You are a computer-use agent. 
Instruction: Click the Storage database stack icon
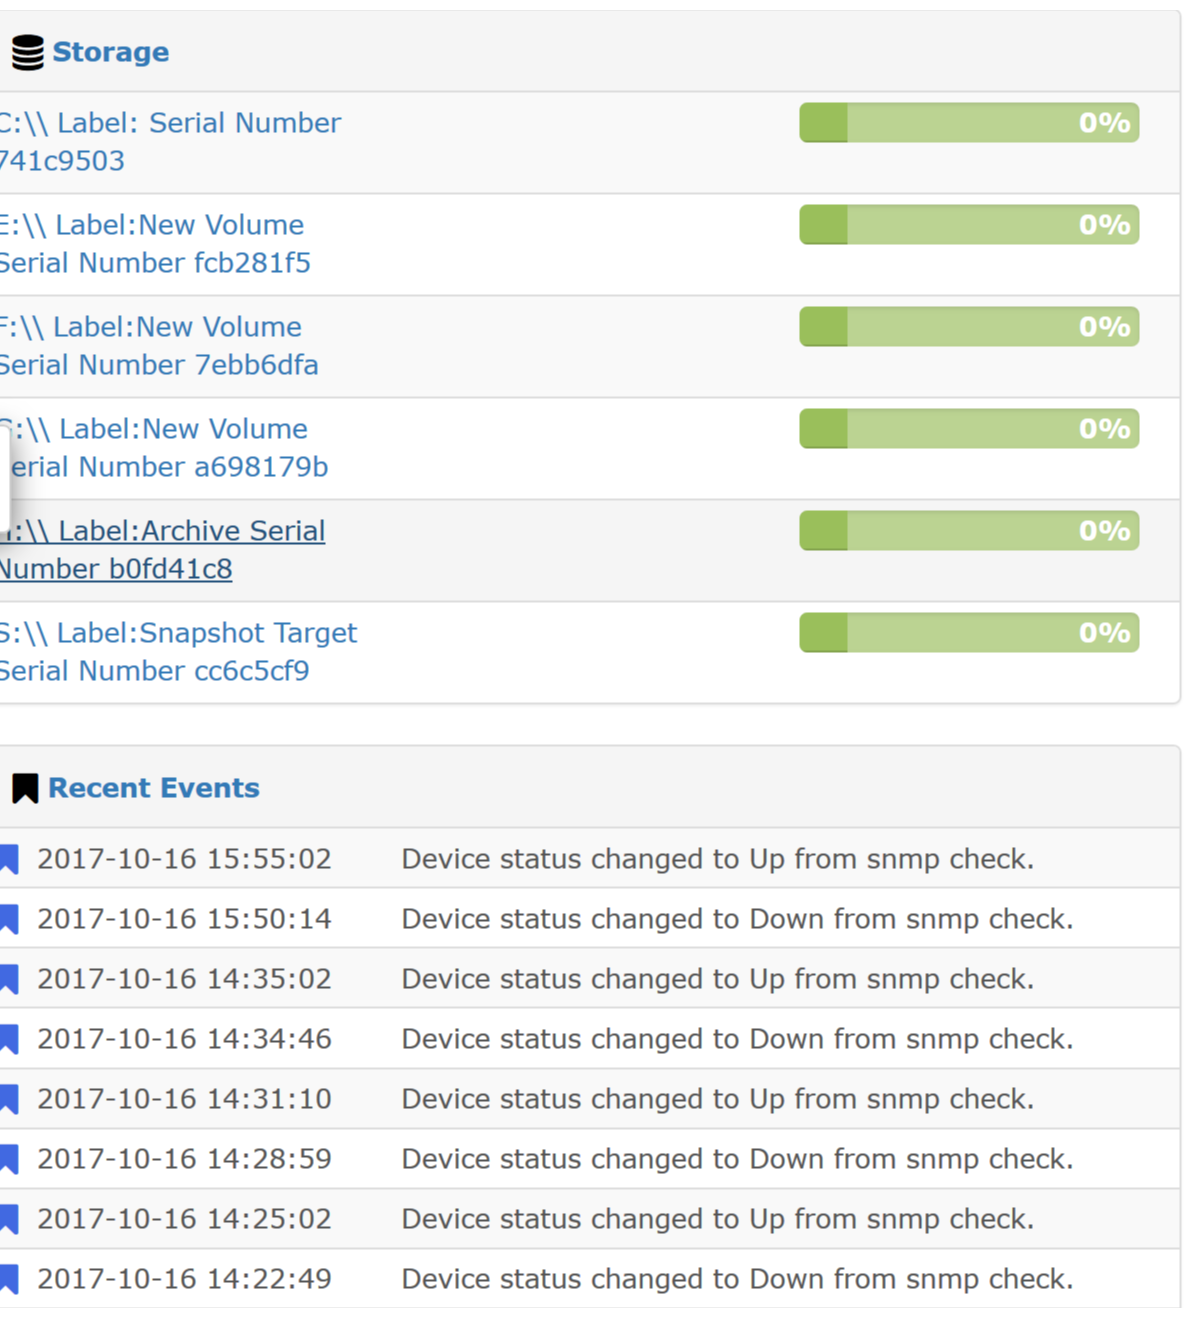[28, 52]
